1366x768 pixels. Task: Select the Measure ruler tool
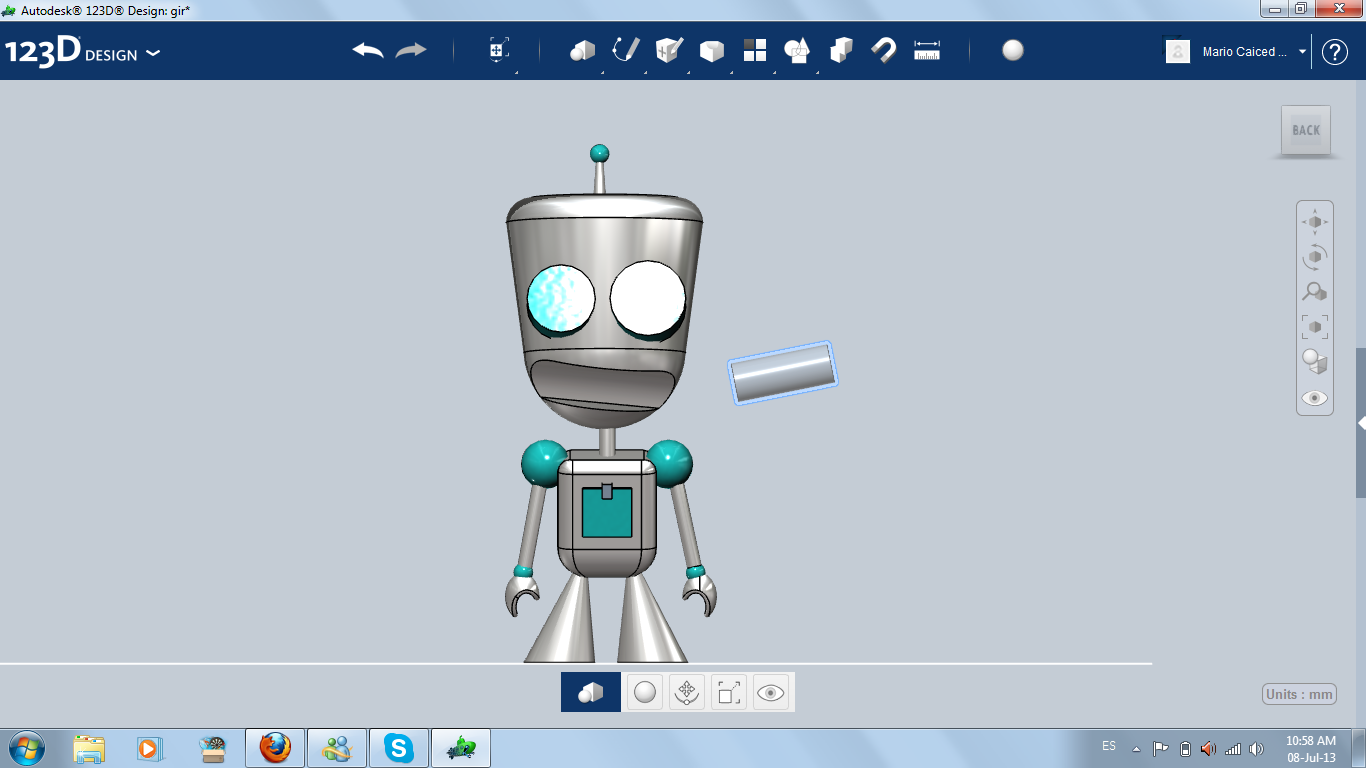[x=927, y=50]
